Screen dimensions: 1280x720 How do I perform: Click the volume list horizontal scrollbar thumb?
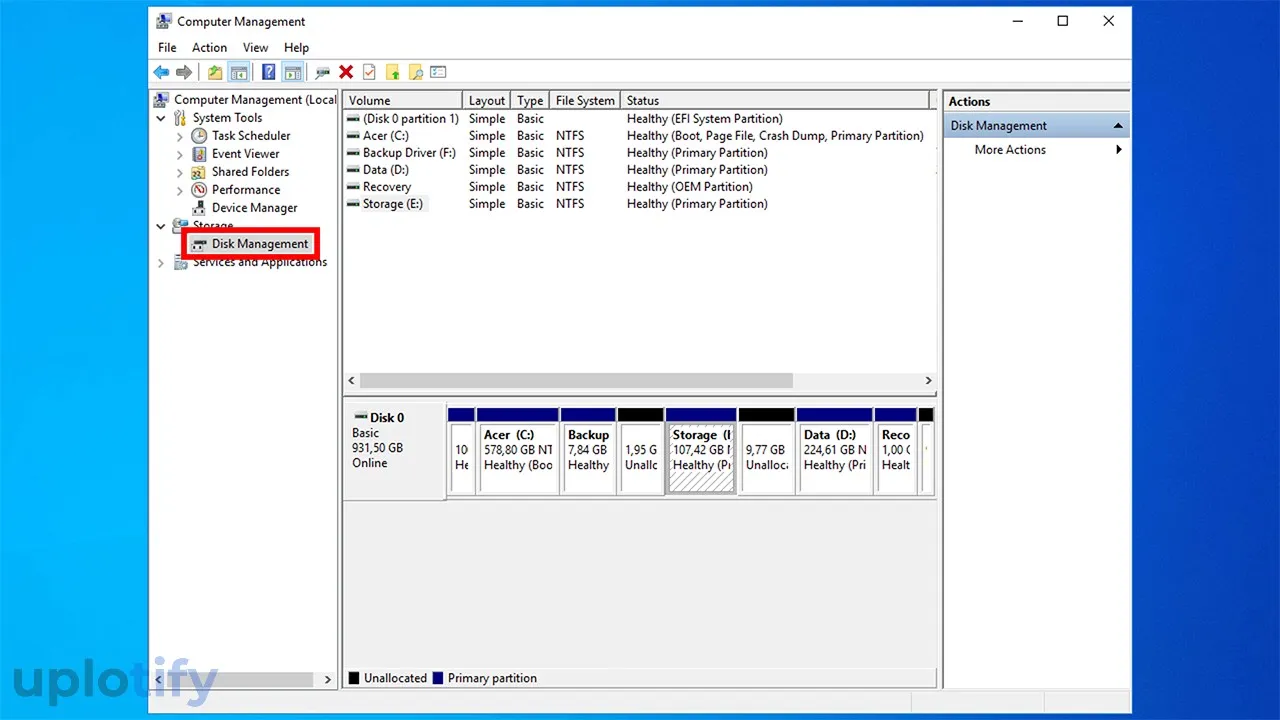tap(576, 381)
